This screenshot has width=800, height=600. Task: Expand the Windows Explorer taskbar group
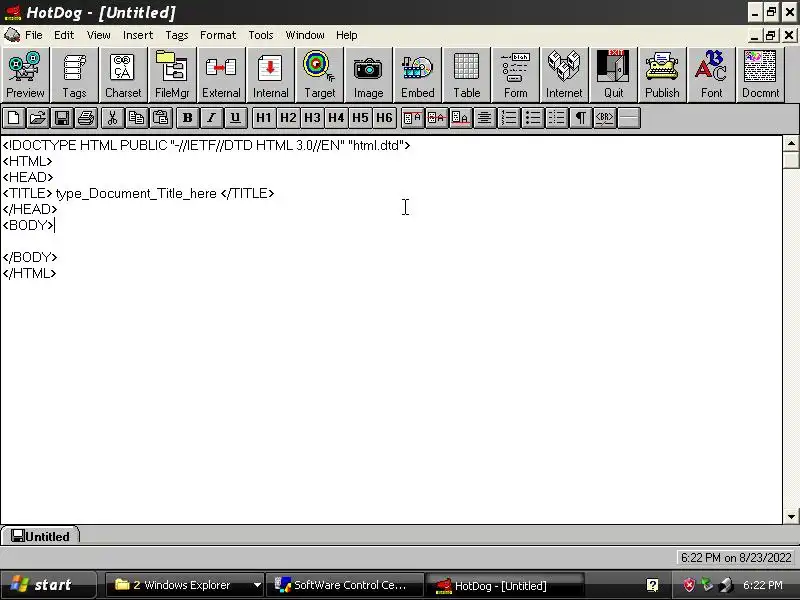257,585
